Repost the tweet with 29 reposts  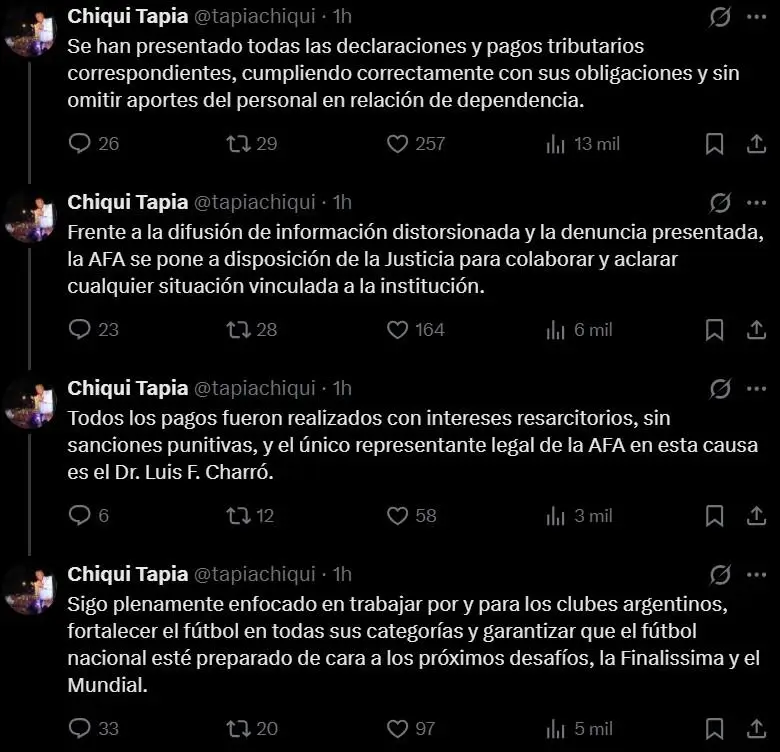pos(238,144)
